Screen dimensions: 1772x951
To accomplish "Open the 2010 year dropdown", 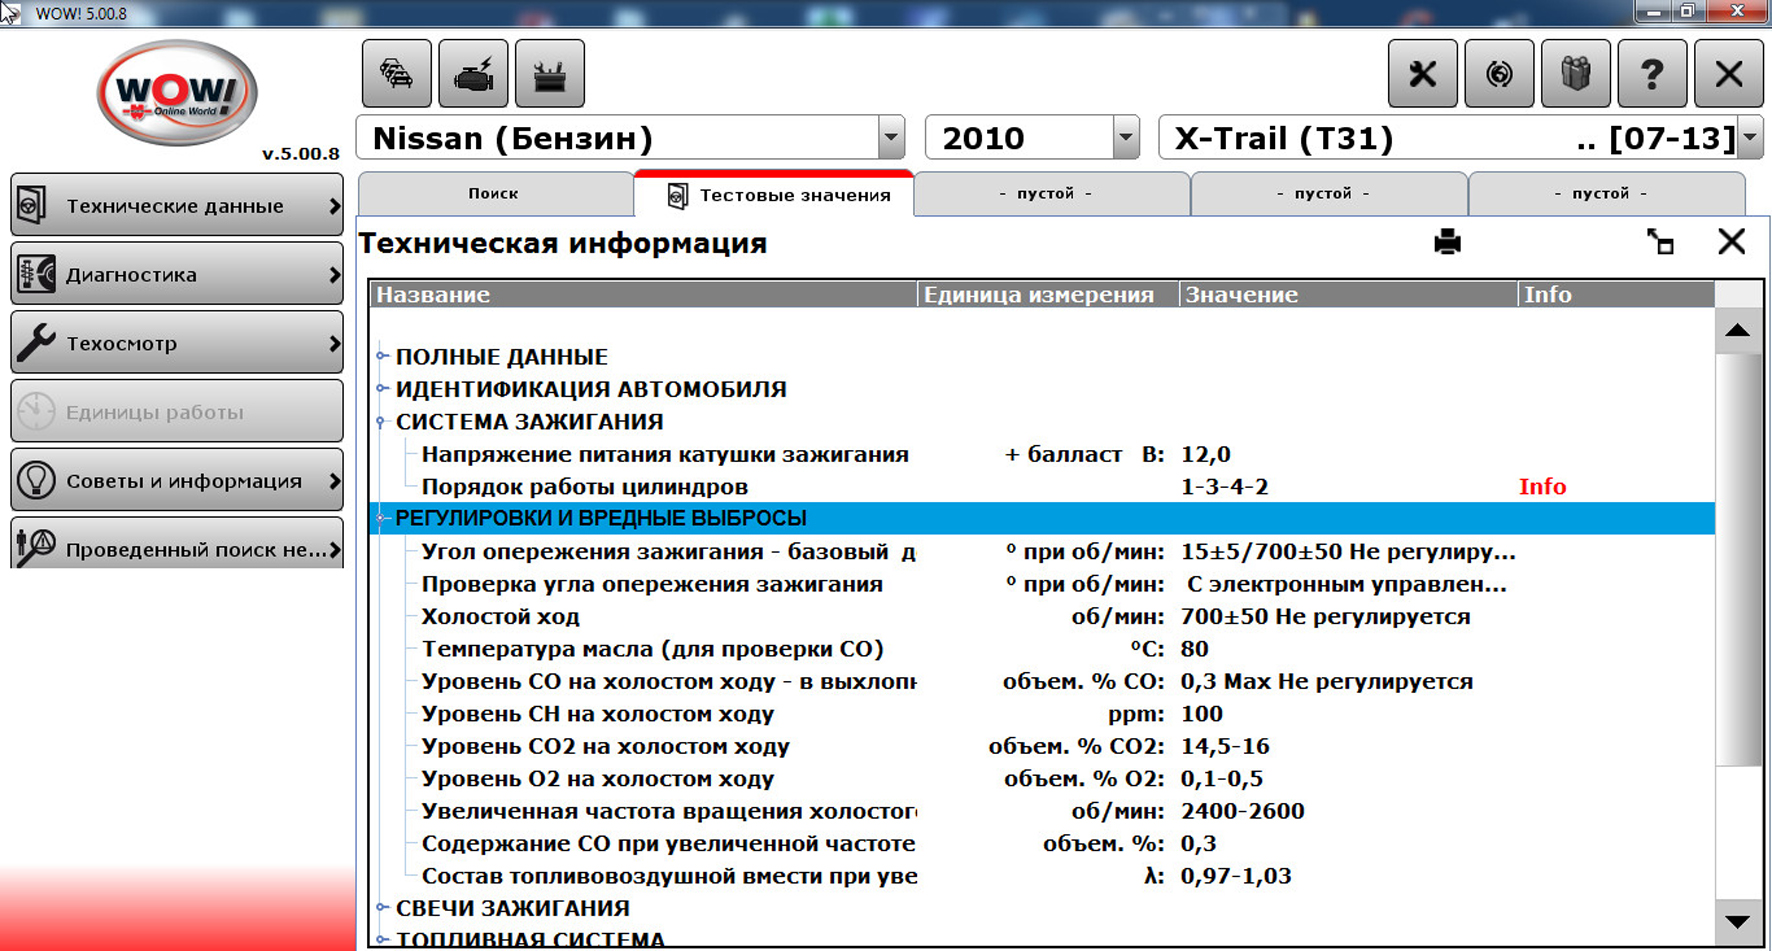I will pyautogui.click(x=1125, y=138).
